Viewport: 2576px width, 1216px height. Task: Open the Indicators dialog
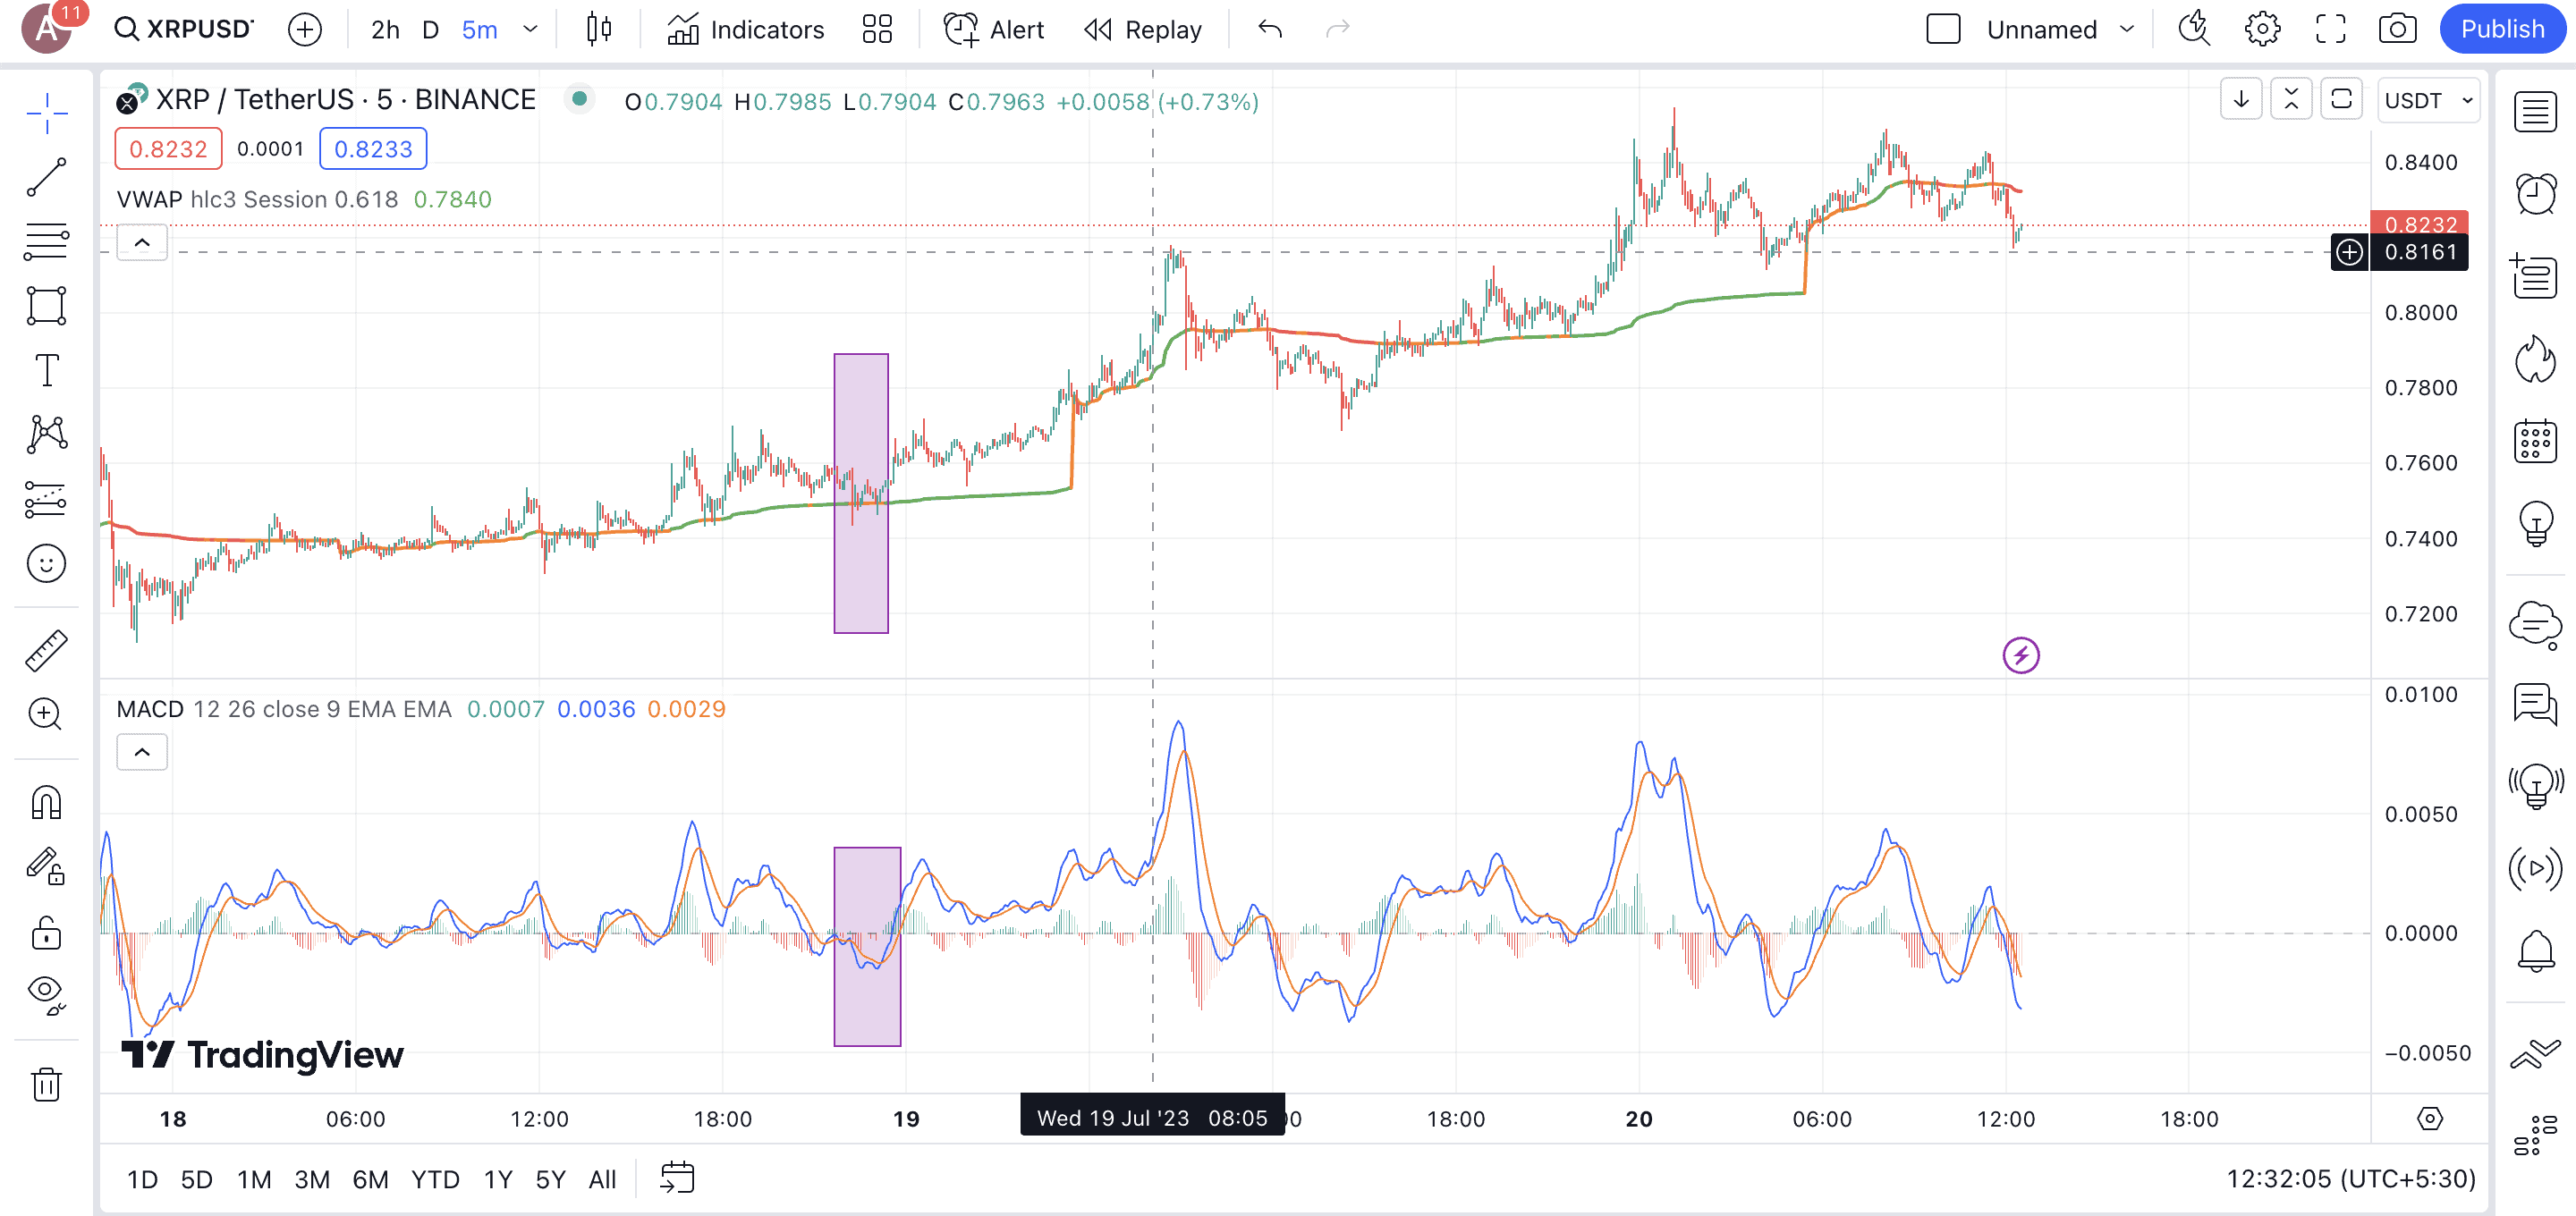coord(746,29)
